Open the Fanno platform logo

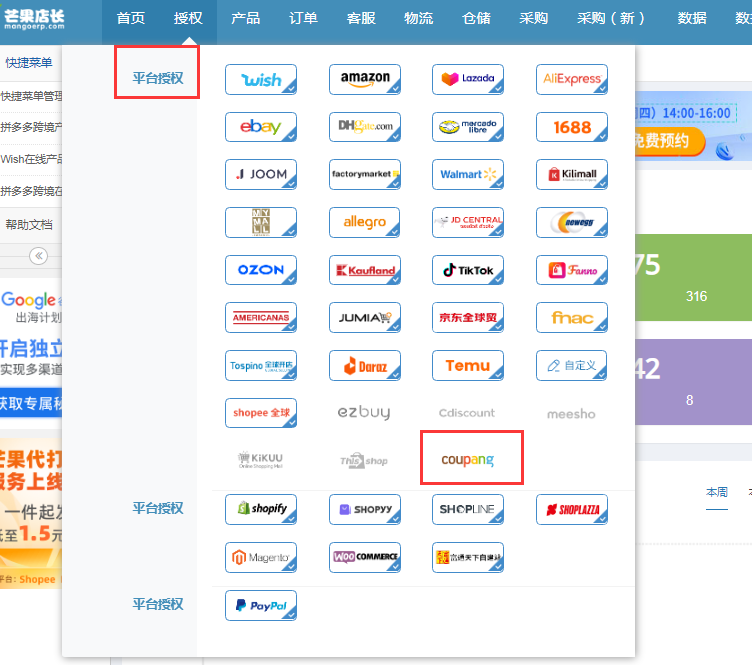[572, 270]
